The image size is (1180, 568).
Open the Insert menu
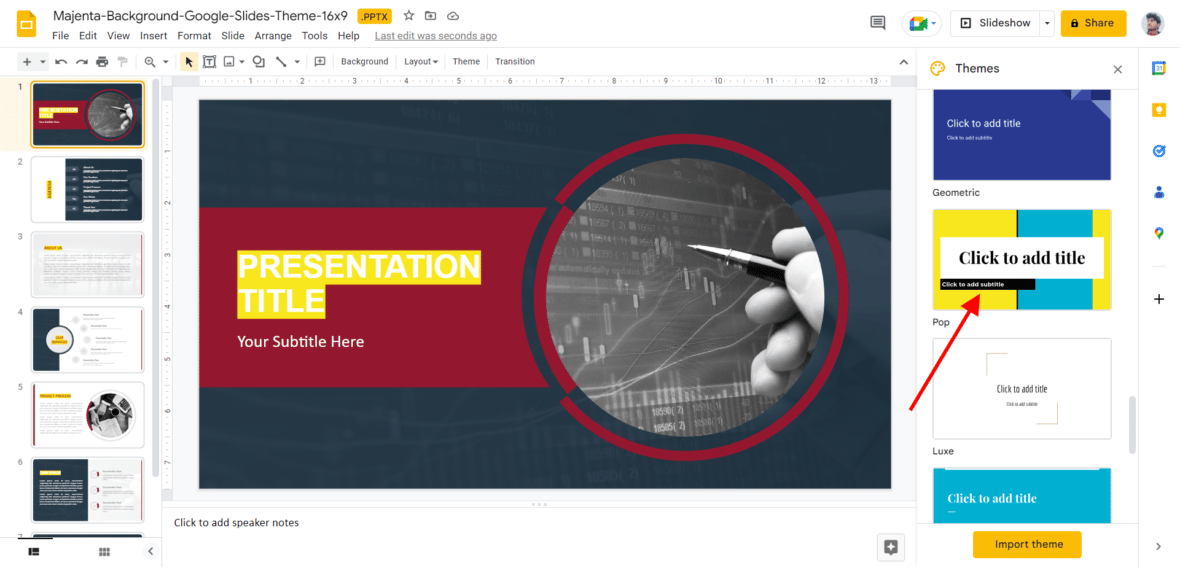click(x=153, y=36)
